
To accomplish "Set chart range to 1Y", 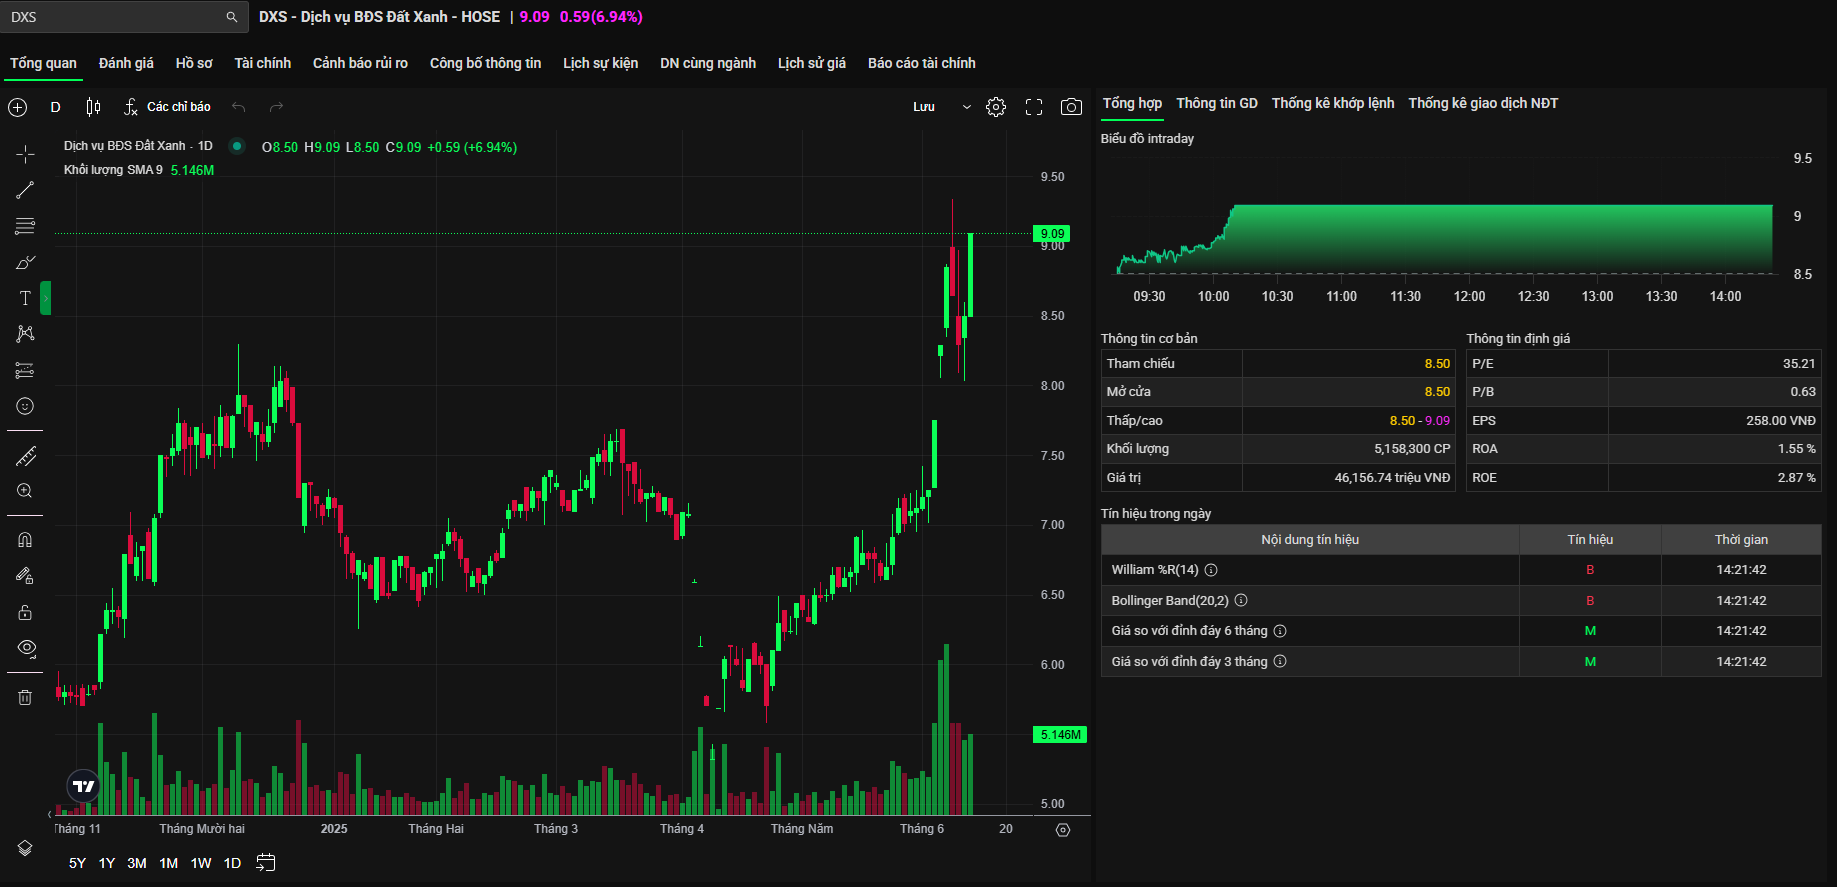I will tap(107, 863).
